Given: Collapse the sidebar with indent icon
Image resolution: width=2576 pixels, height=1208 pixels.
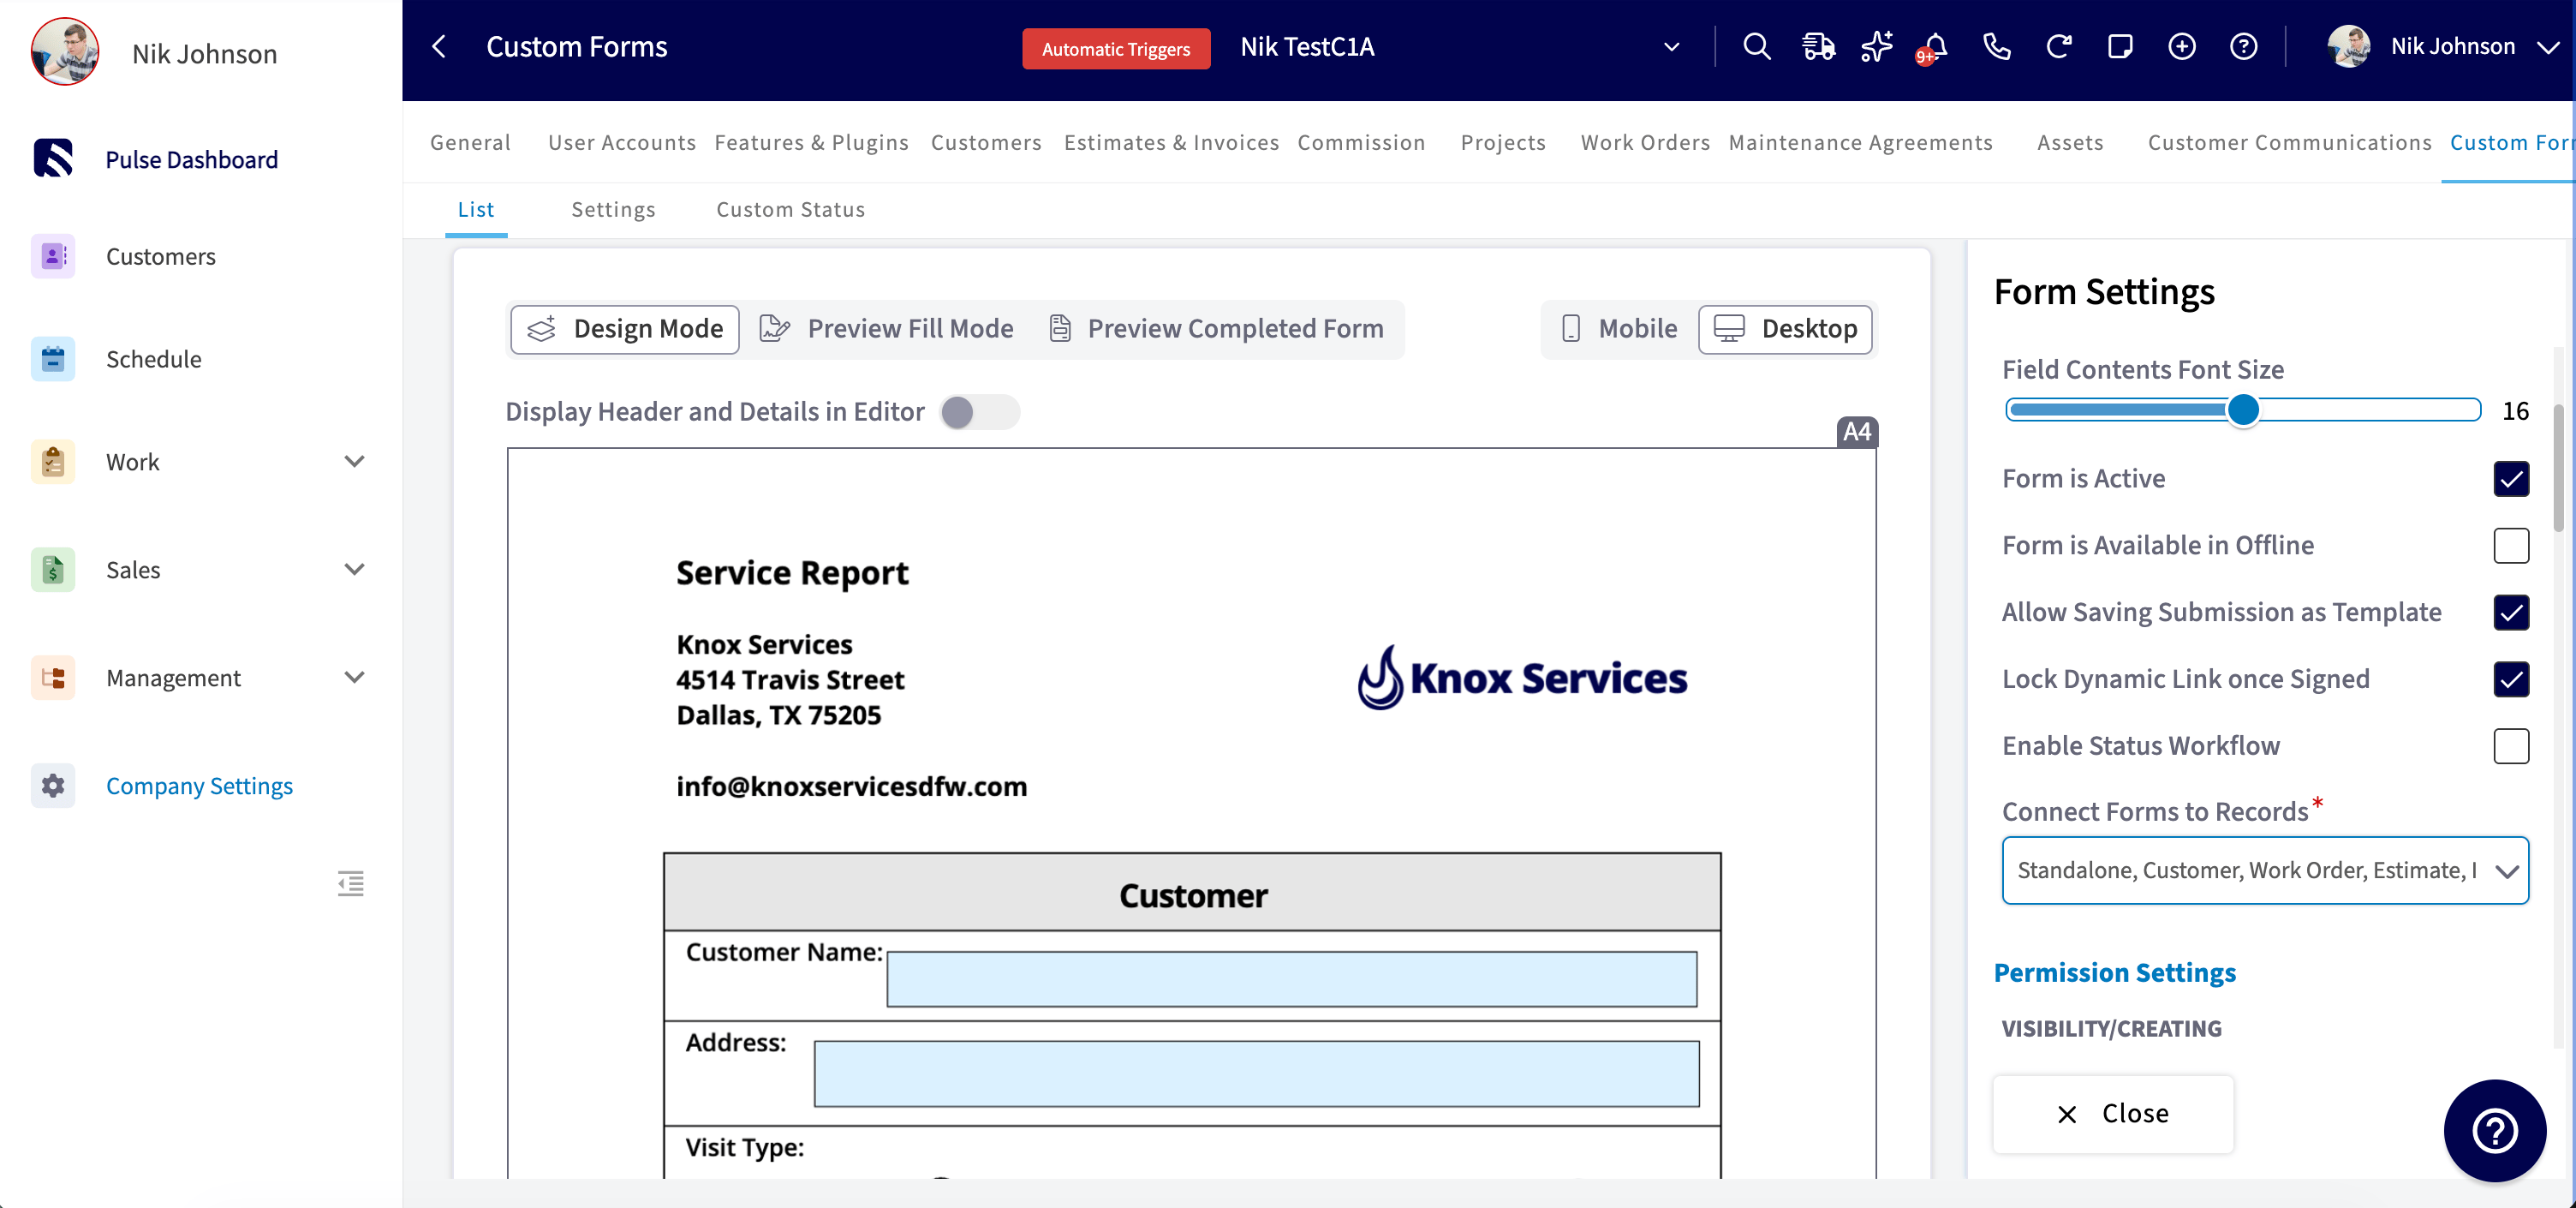Looking at the screenshot, I should [x=350, y=883].
